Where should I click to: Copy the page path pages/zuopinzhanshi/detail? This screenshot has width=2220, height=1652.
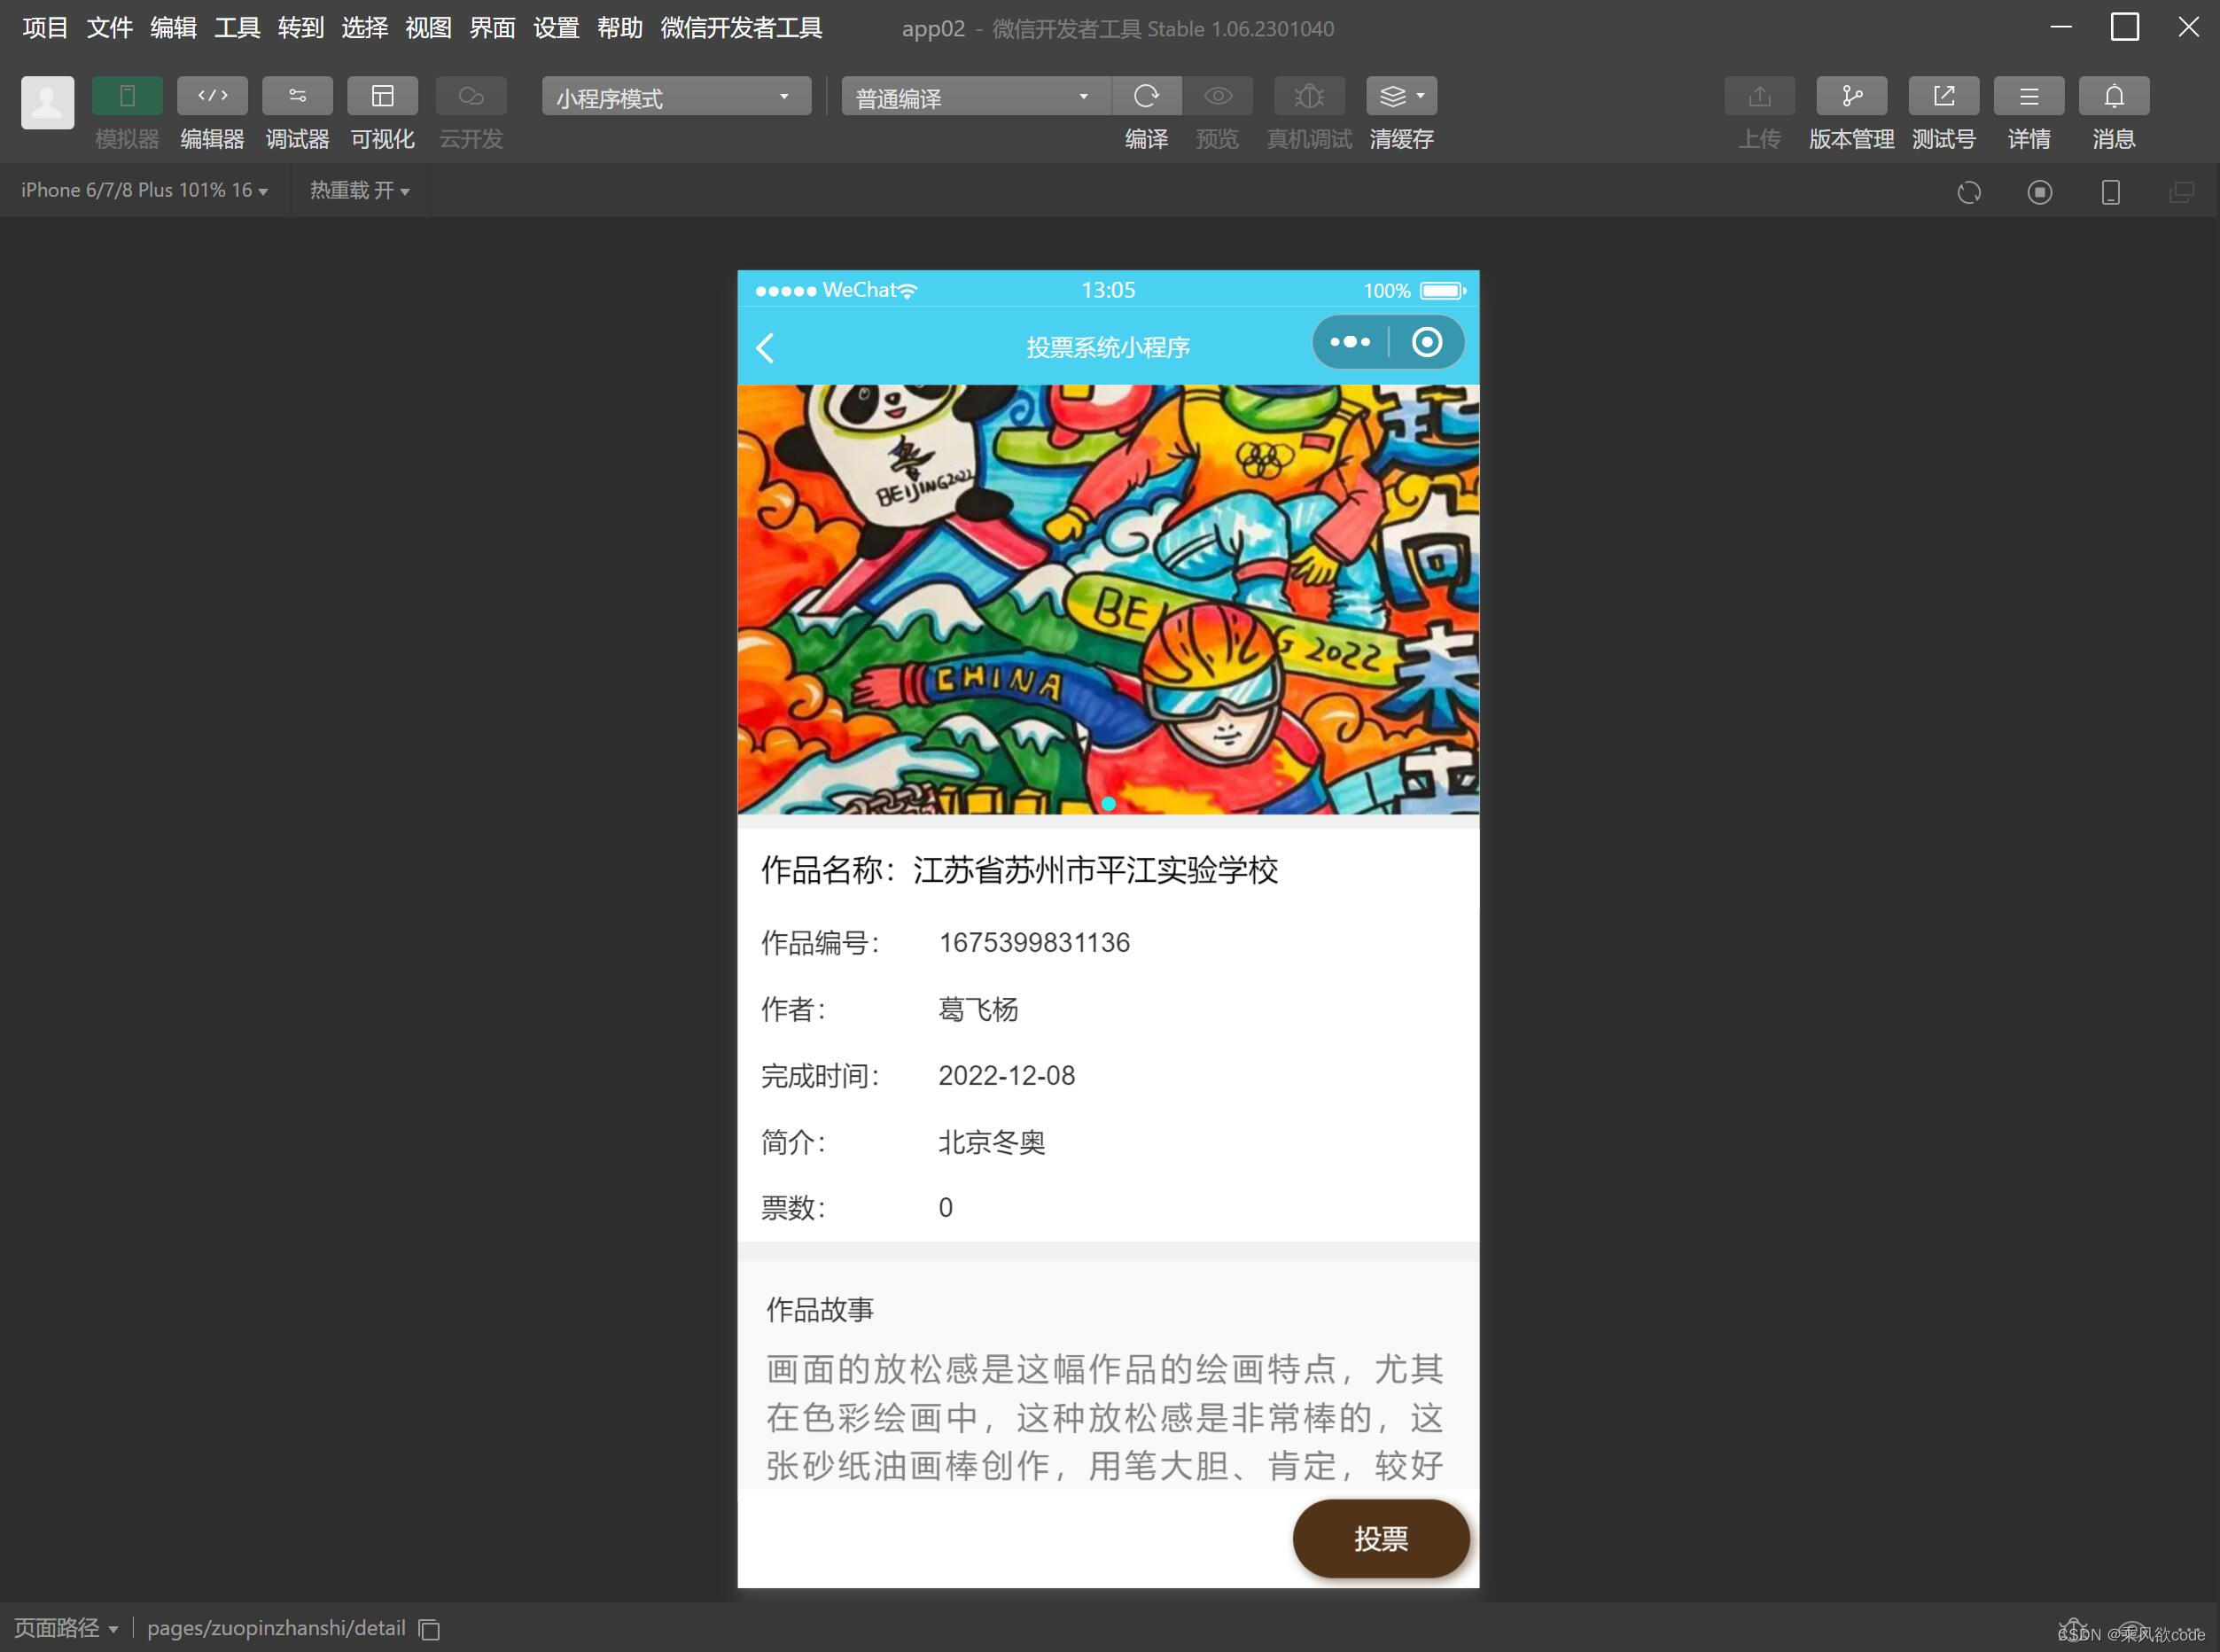(429, 1629)
